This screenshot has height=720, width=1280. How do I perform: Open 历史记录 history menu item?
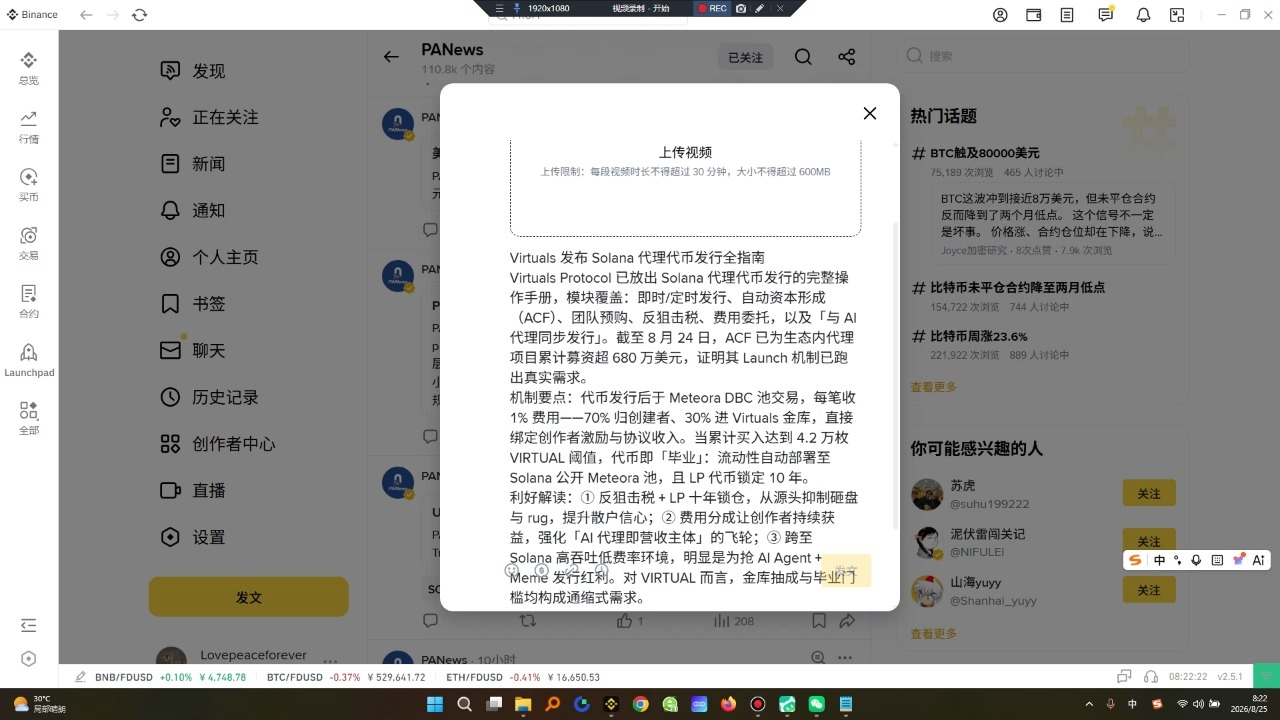209,397
